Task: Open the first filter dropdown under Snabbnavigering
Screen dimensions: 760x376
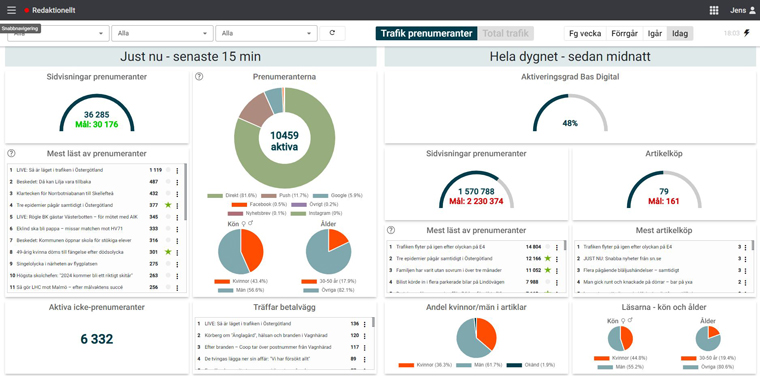Action: [58, 33]
